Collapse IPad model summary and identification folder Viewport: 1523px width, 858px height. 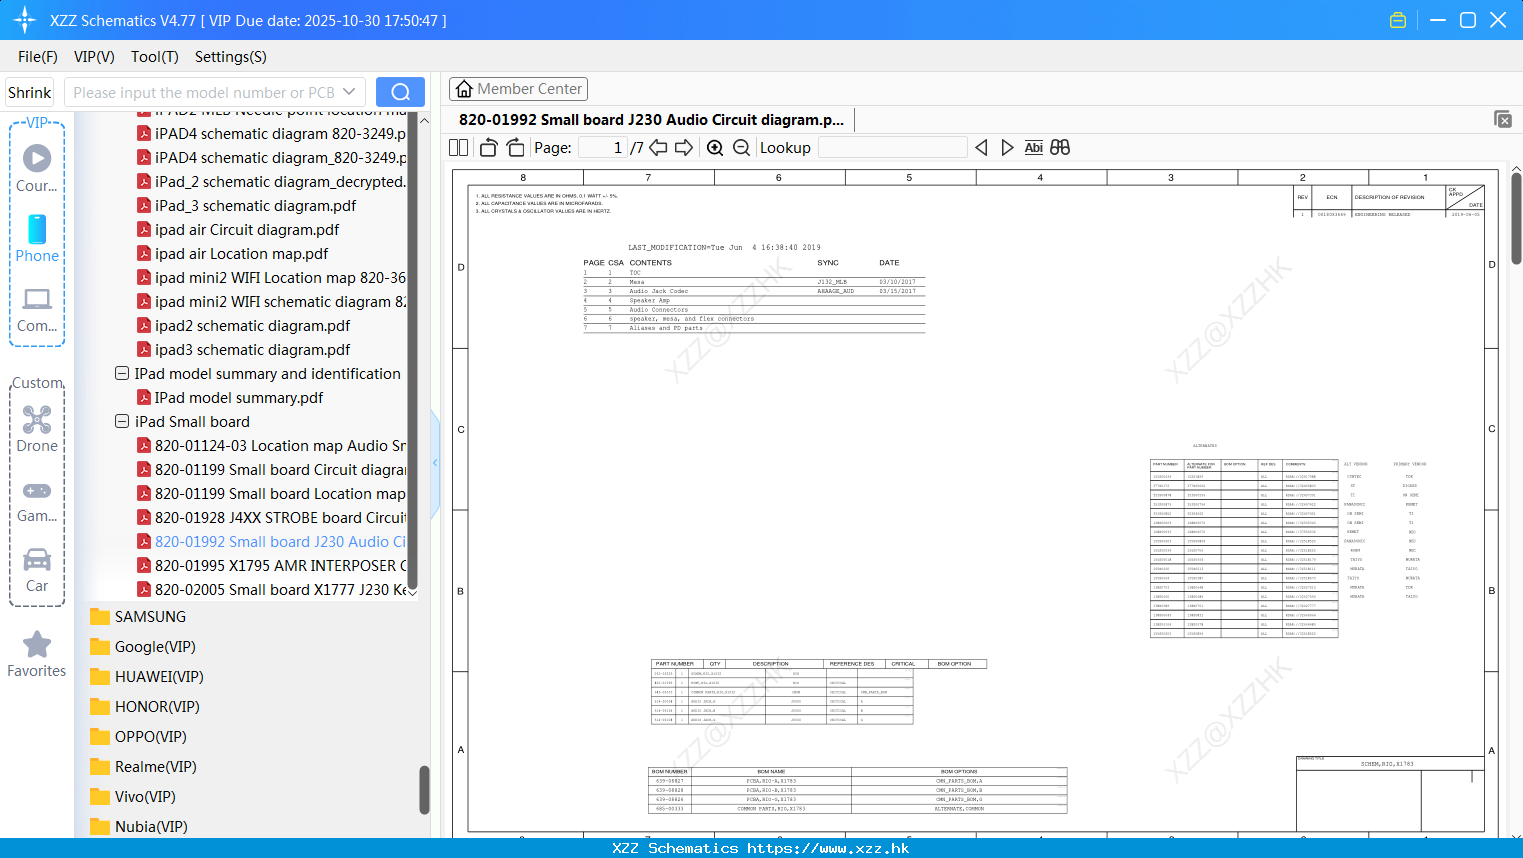click(x=122, y=373)
